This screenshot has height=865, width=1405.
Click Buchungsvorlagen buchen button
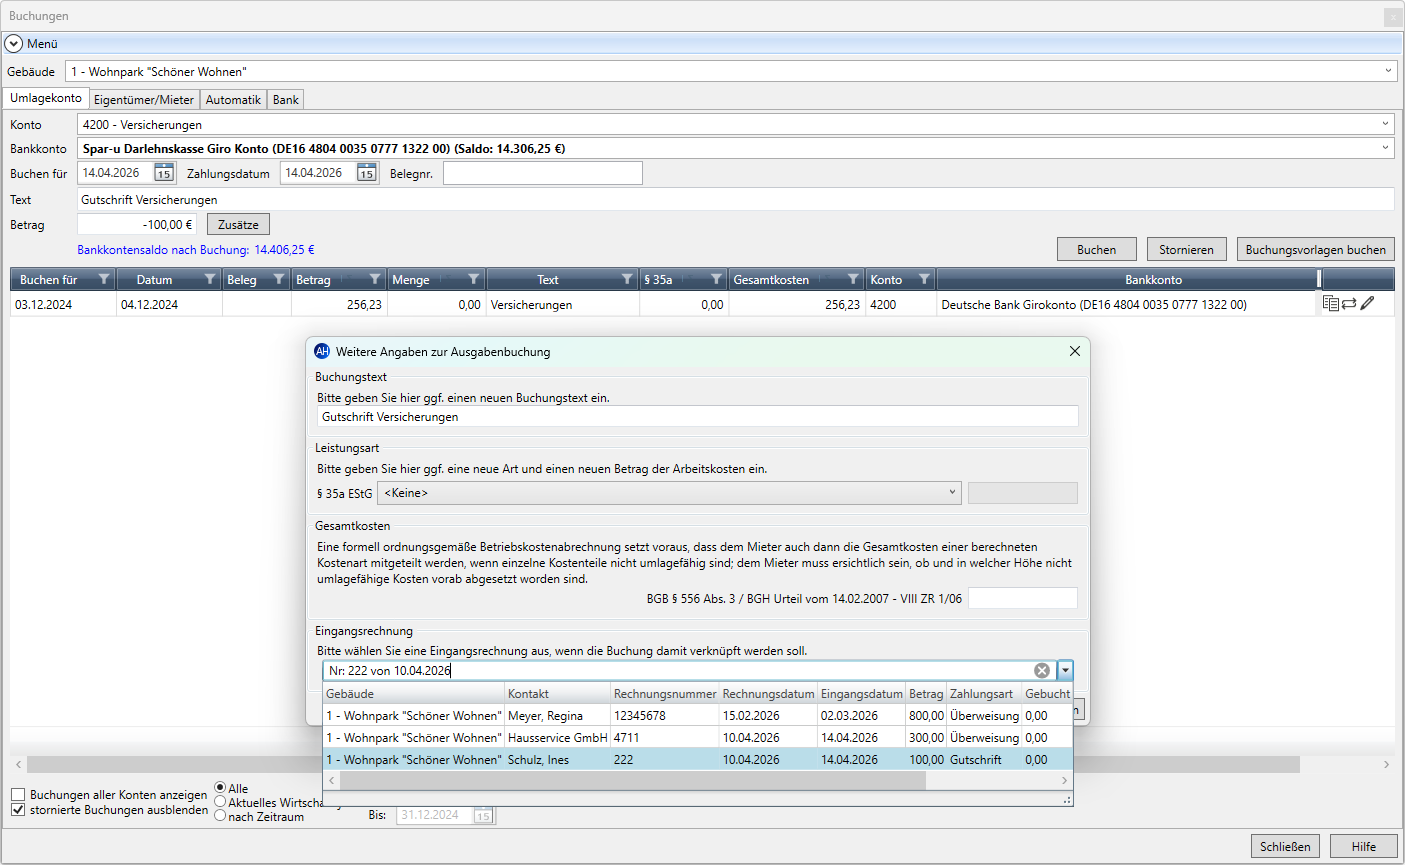pos(1316,250)
